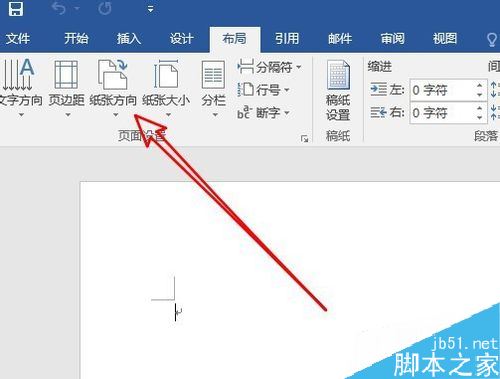The image size is (500, 379).
Task: Increase the right indent 右 value
Action: pos(480,108)
